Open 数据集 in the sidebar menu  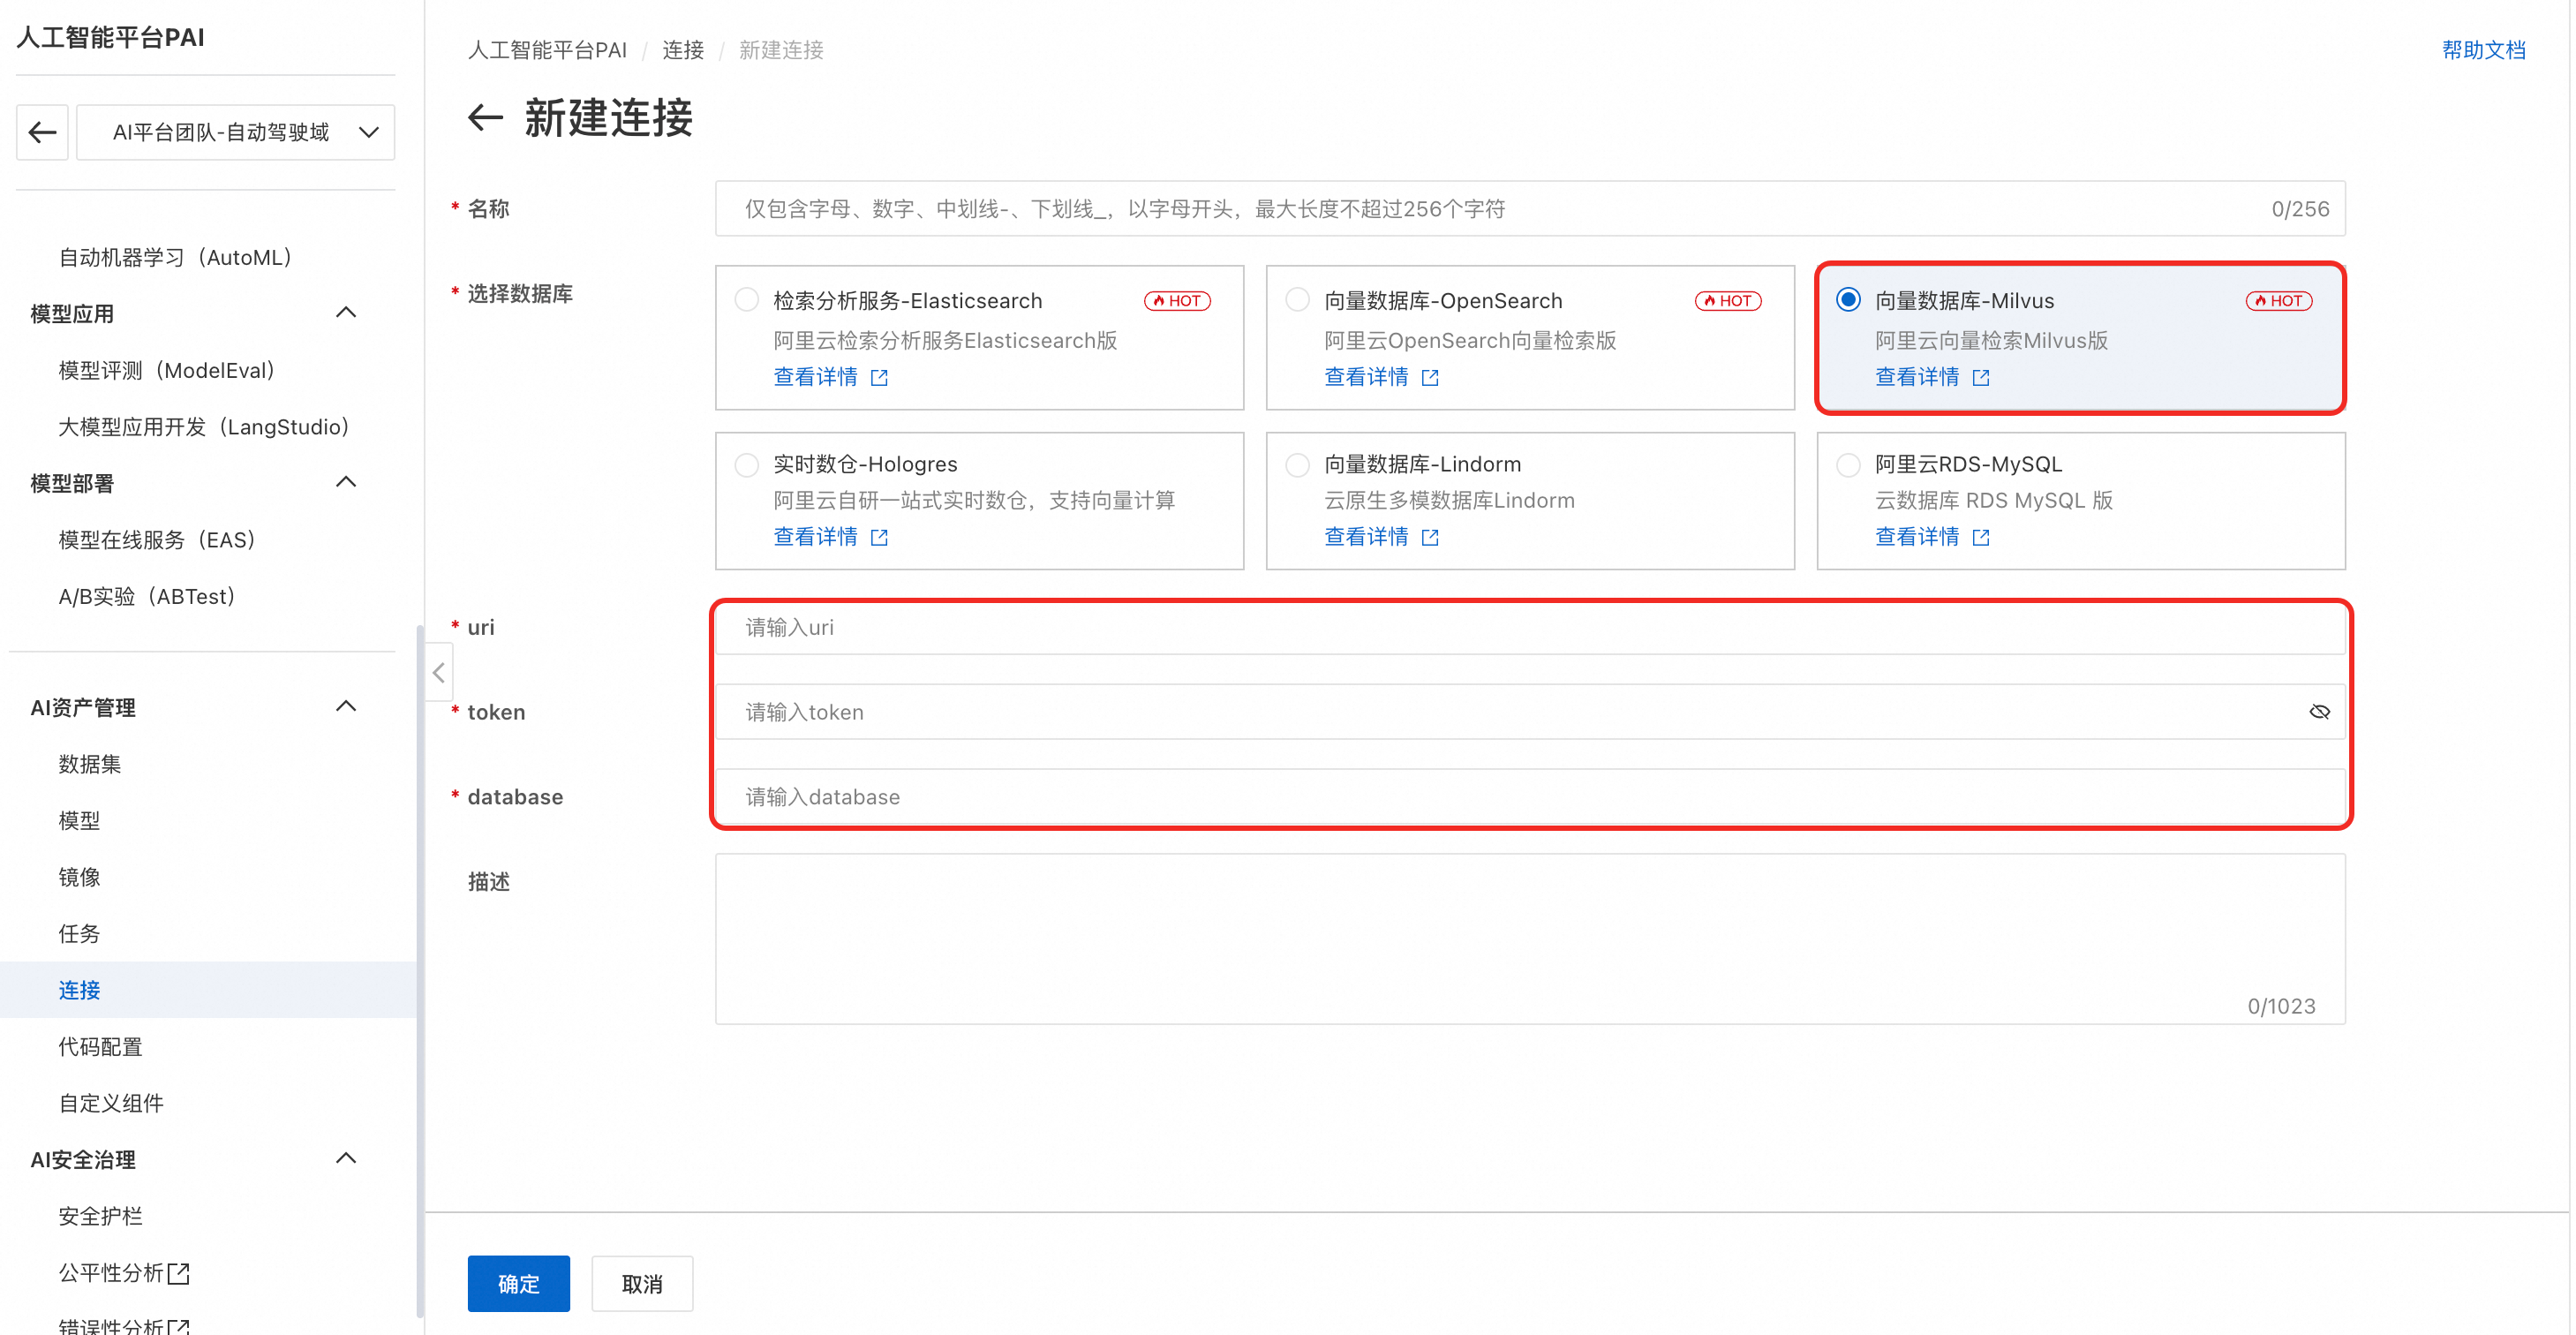90,764
